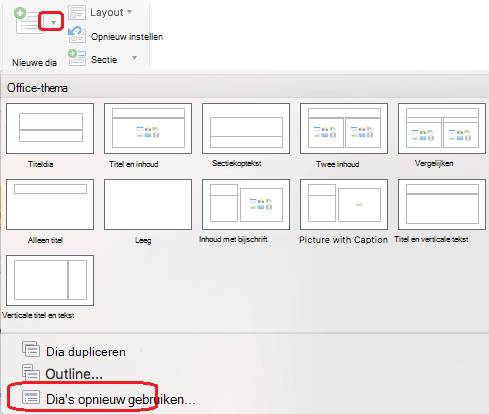Choose the Alleen titel layout thumbnail
The width and height of the screenshot is (489, 414).
tap(50, 204)
